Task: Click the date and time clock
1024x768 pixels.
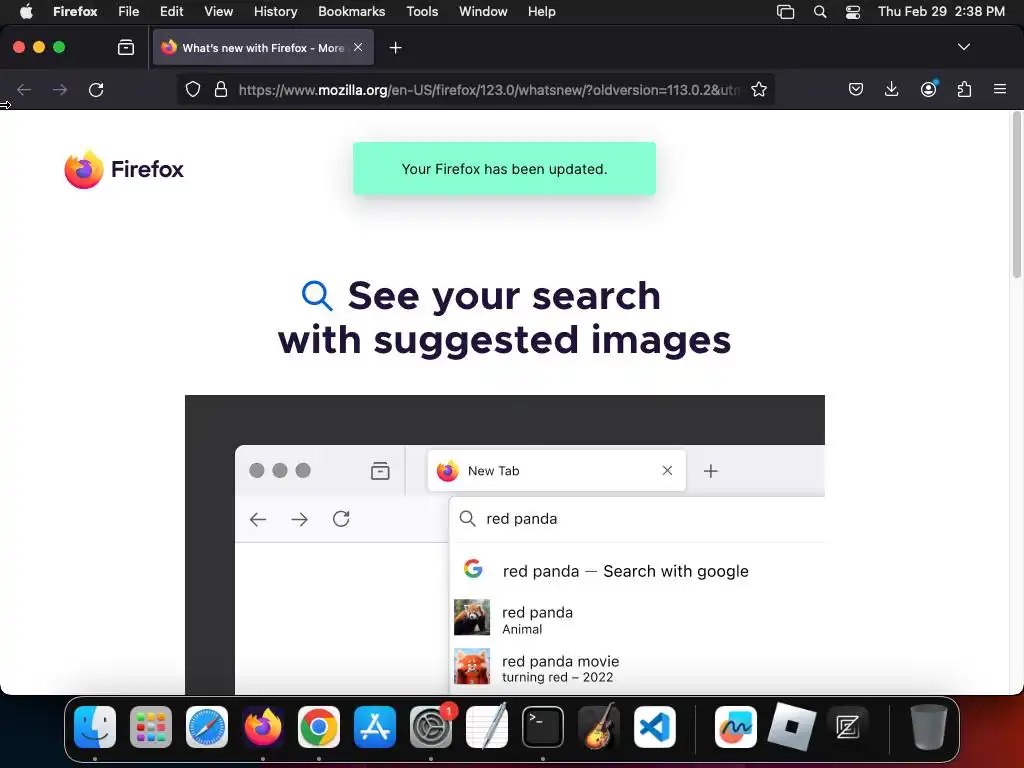Action: click(x=941, y=11)
